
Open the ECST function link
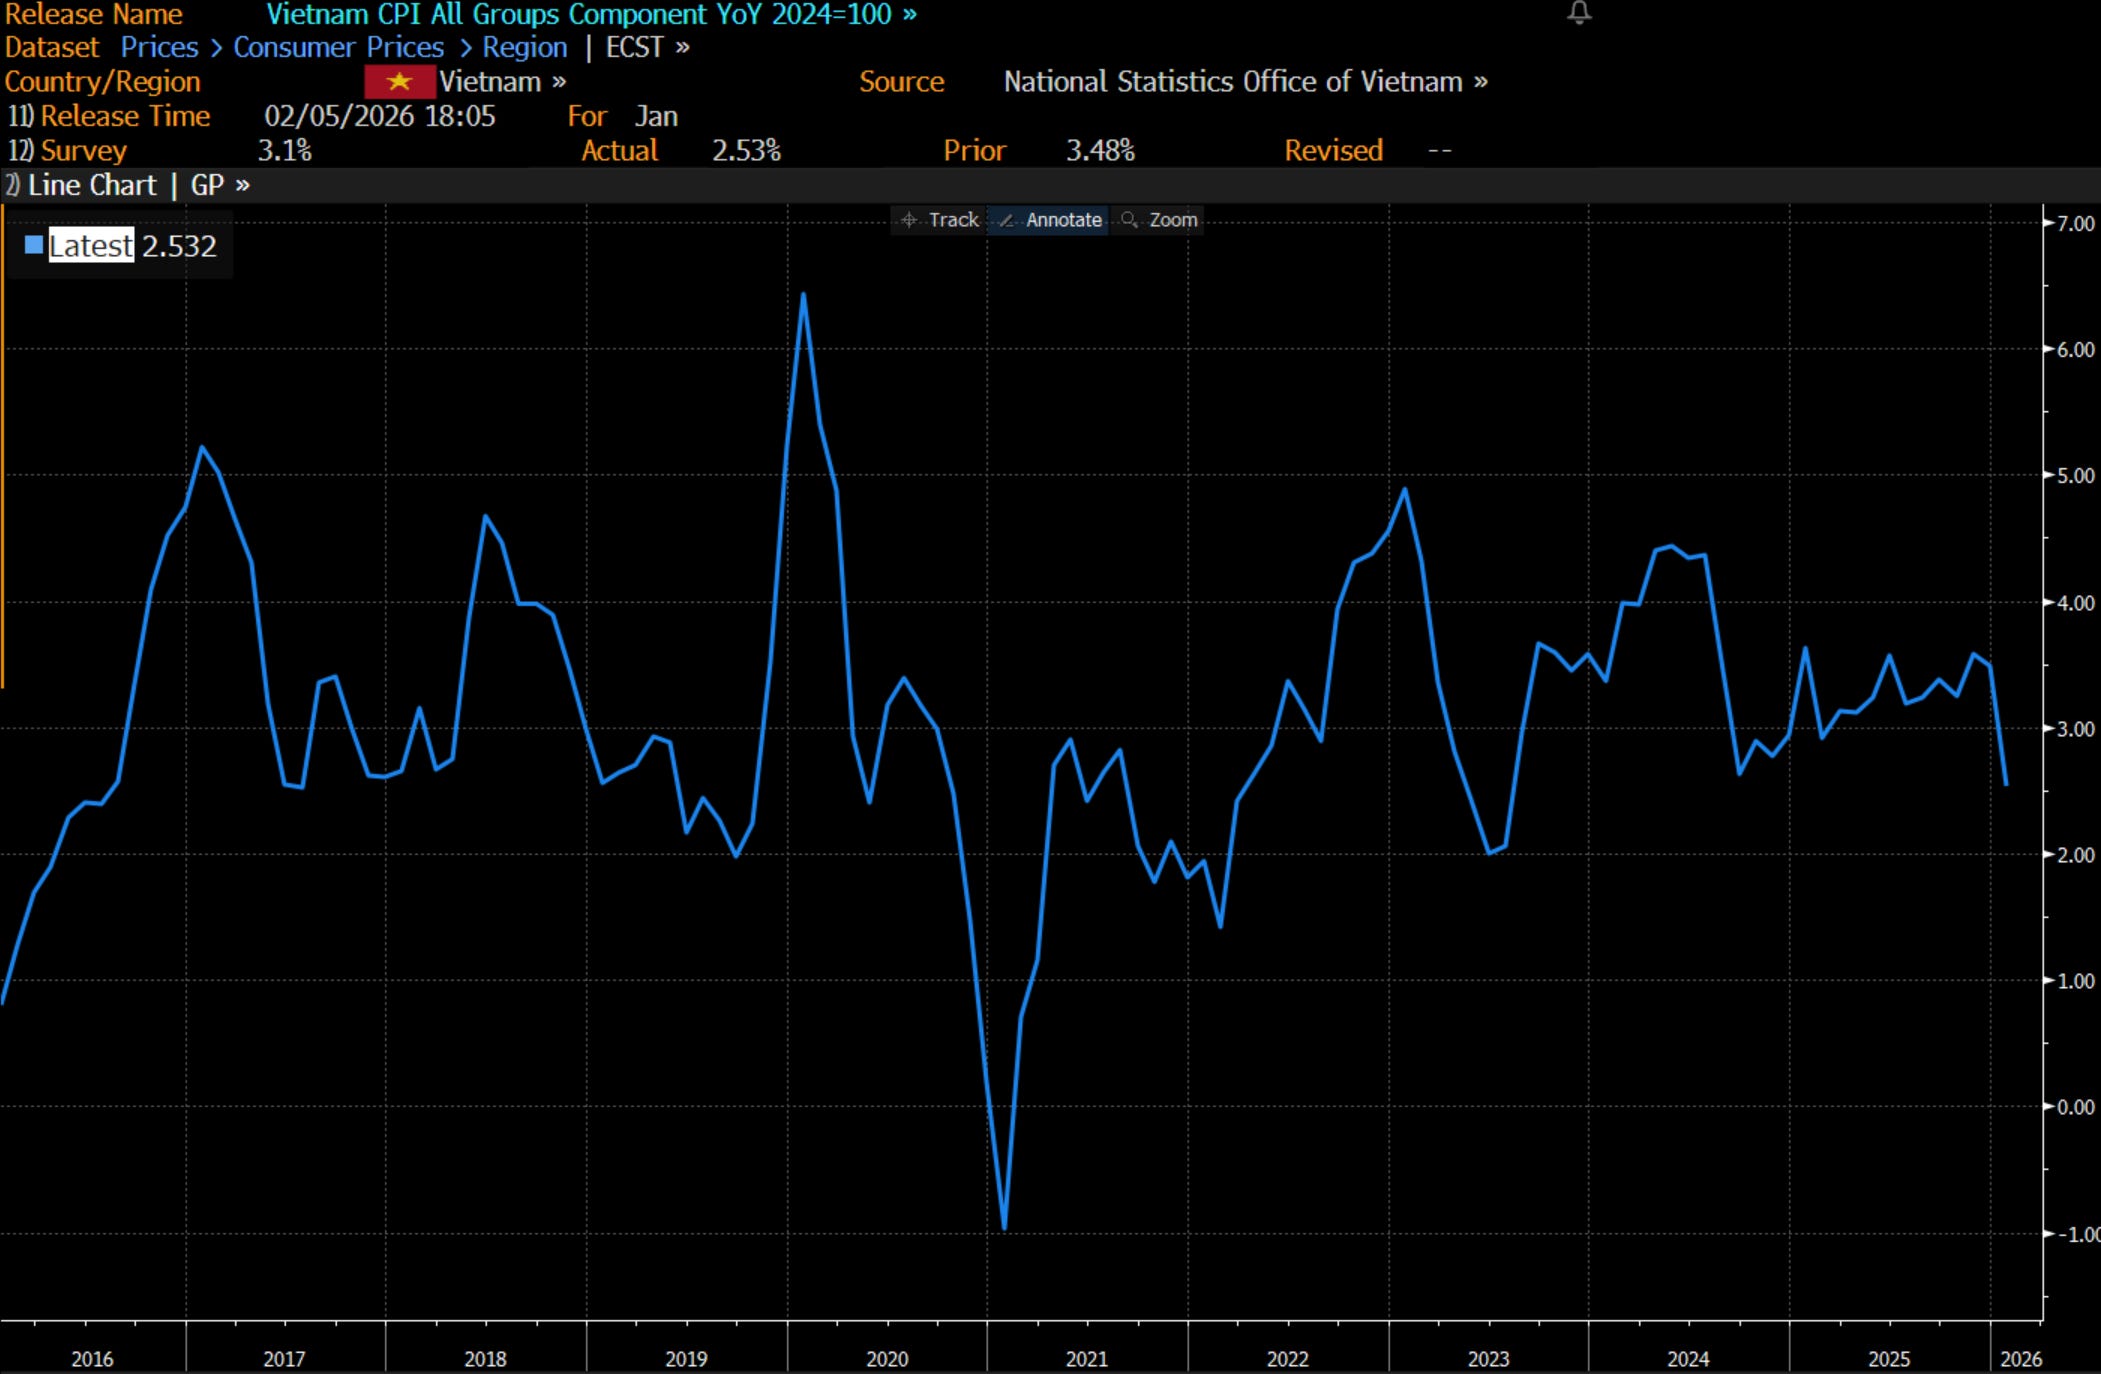click(x=647, y=48)
